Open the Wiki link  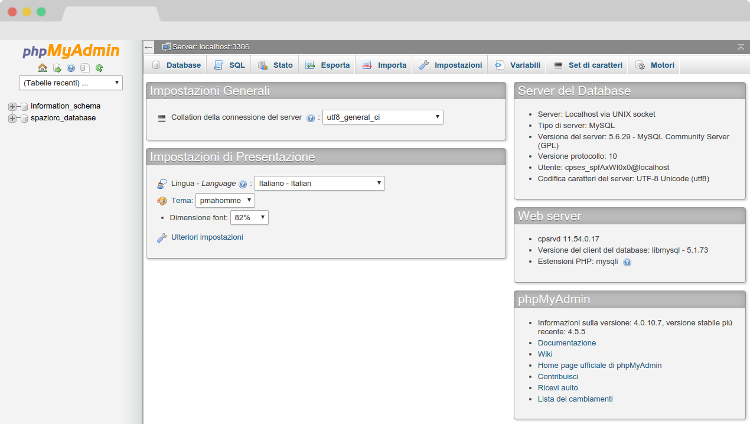point(545,354)
